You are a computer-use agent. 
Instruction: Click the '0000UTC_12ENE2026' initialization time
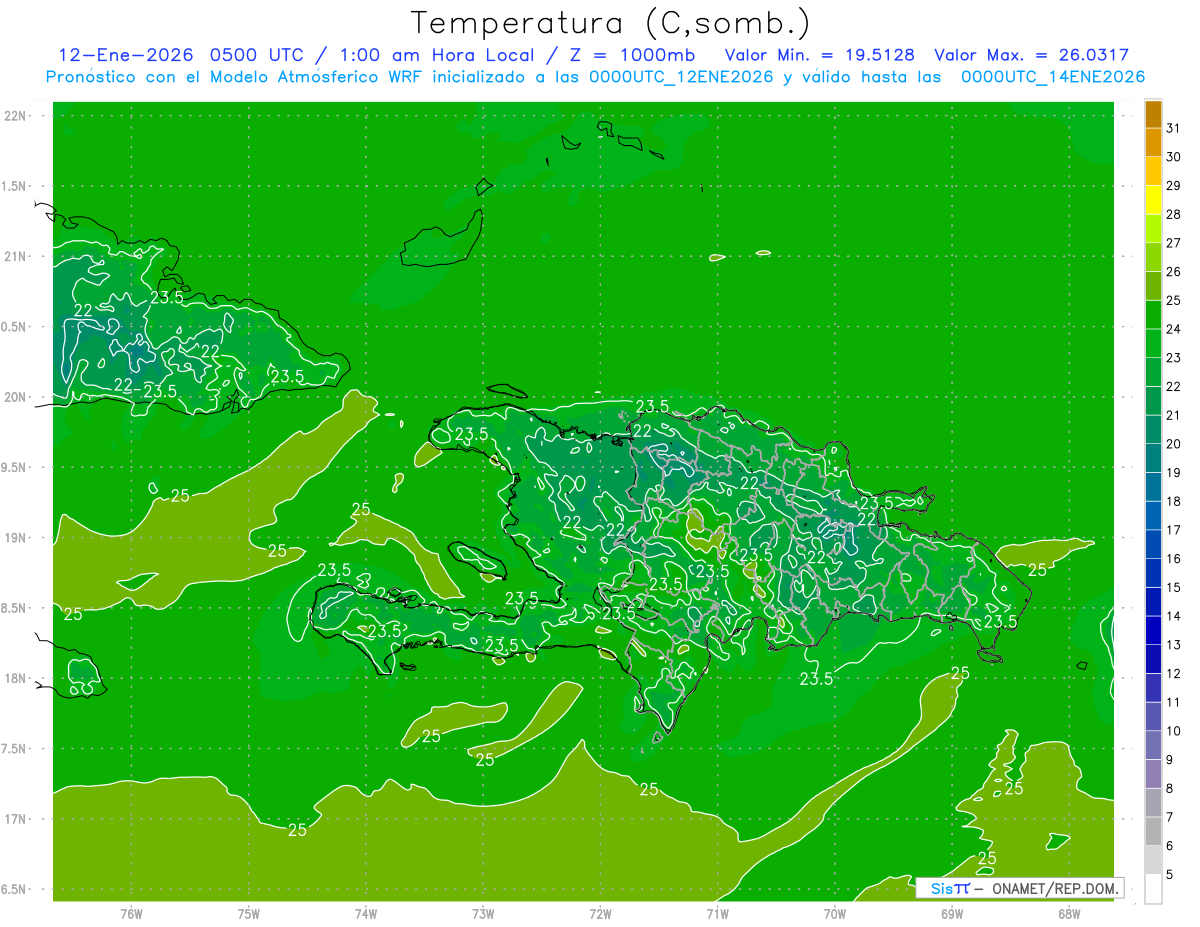(x=681, y=77)
